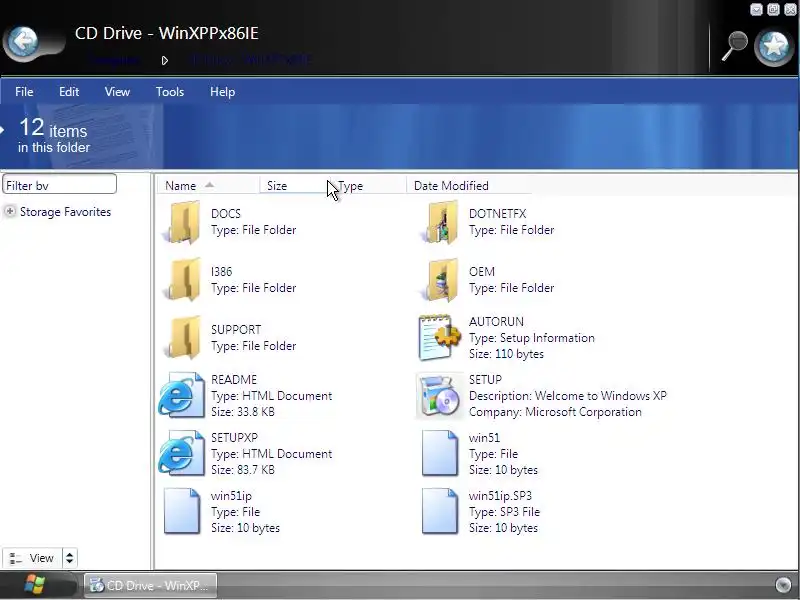Click the OEM file name
Screen dimensions: 800x600
tap(482, 271)
